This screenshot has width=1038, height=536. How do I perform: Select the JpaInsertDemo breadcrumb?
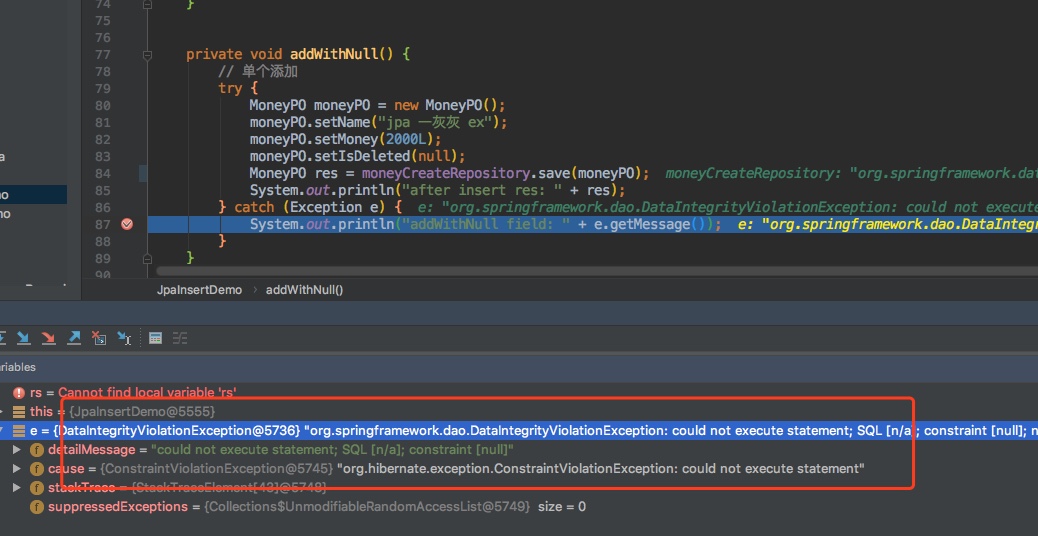point(199,289)
